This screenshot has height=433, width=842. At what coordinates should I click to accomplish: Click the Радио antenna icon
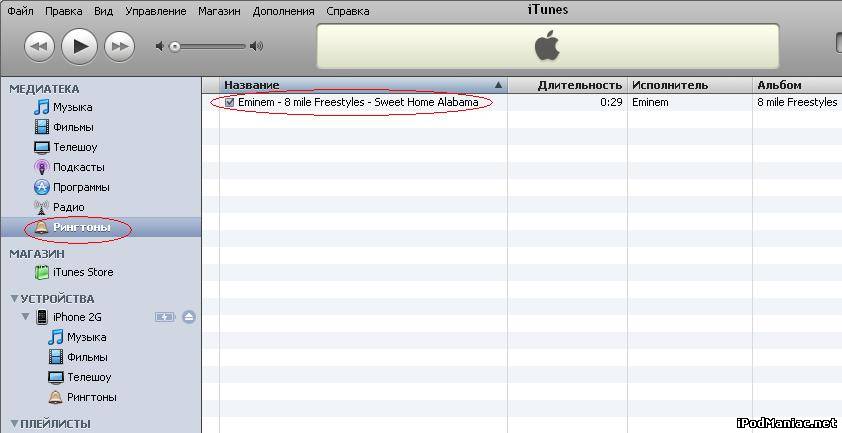[41, 207]
